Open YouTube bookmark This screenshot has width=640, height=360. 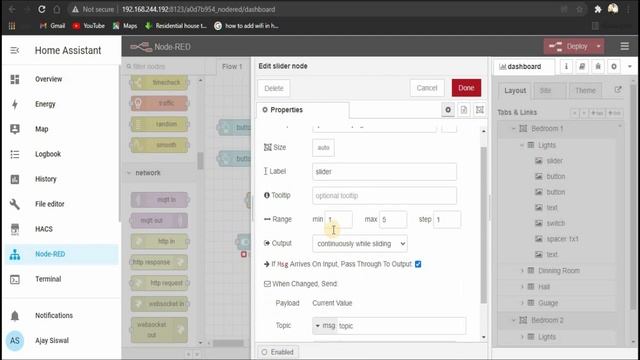coord(89,26)
